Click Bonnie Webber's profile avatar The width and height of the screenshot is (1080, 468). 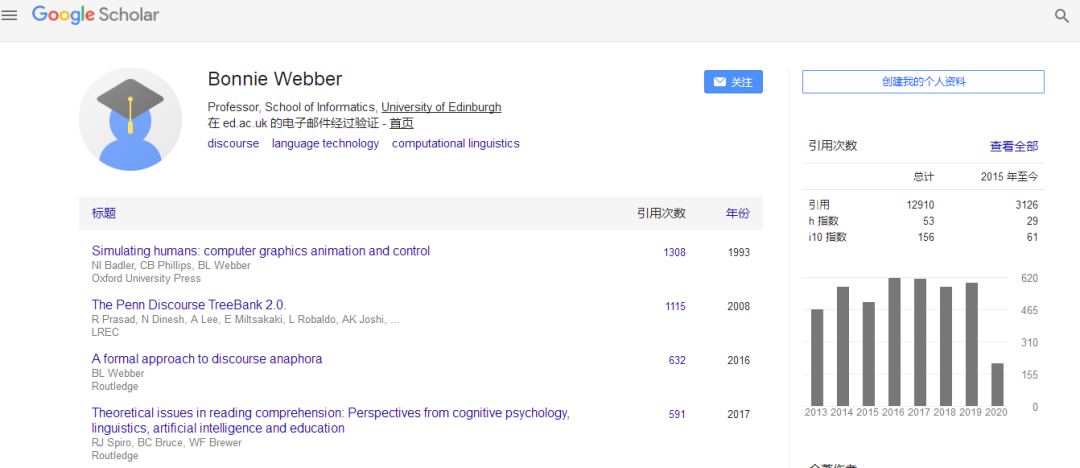point(129,119)
